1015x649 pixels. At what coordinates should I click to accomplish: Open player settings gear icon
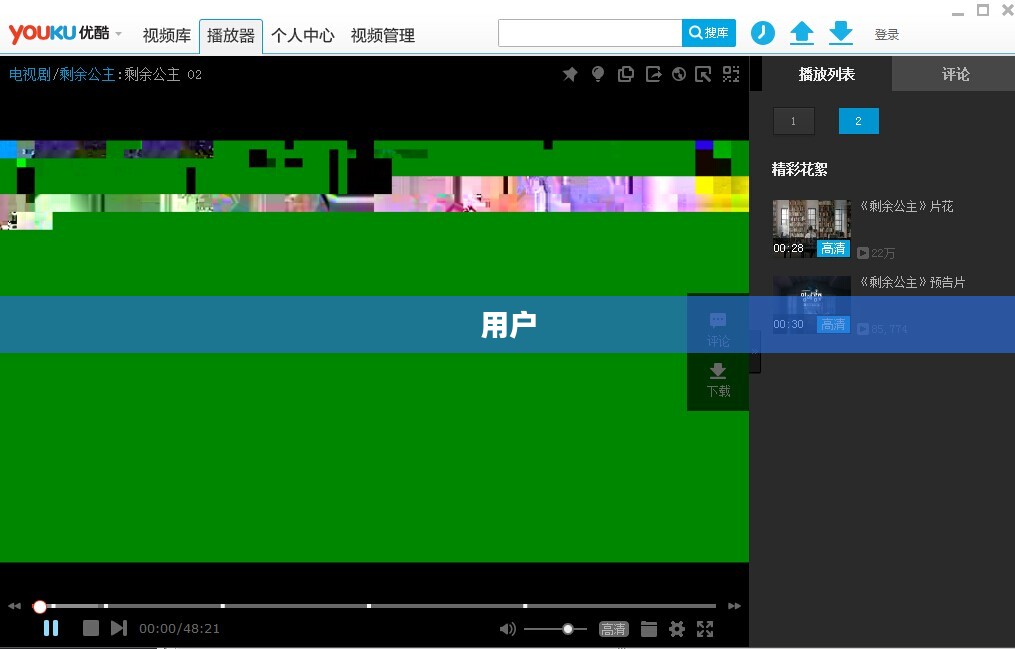pos(676,628)
